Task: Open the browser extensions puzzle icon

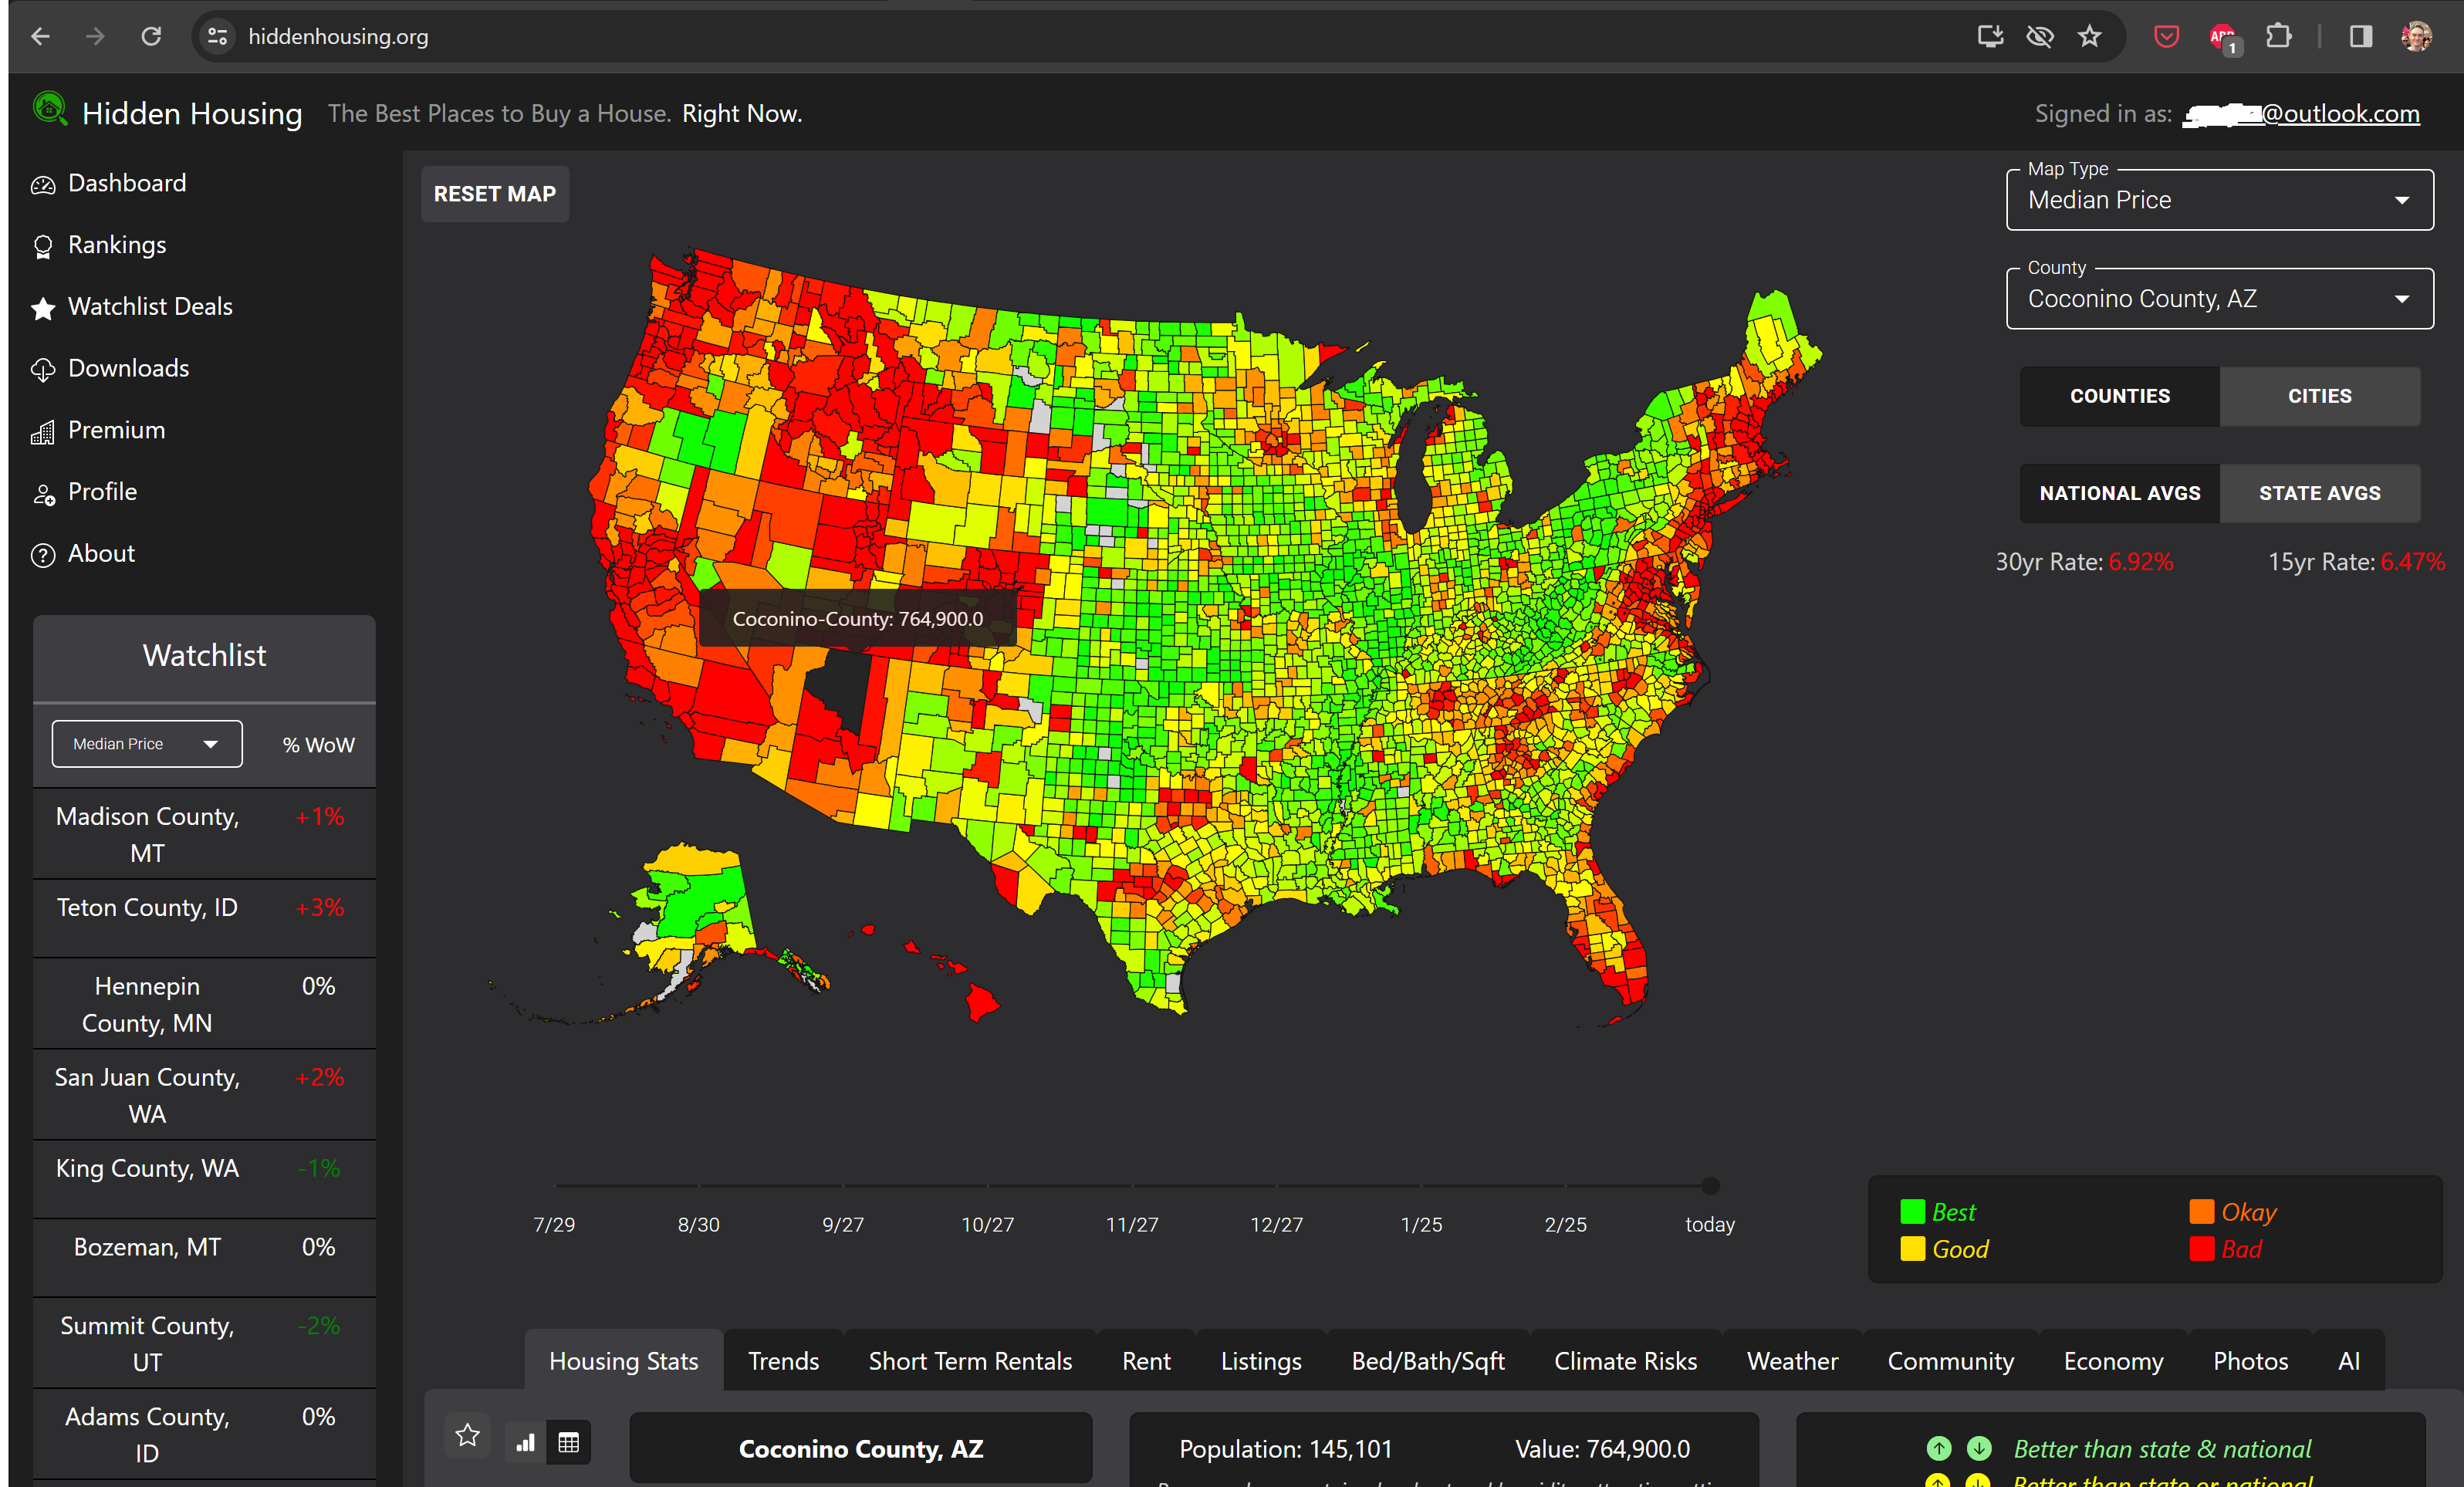Action: point(2279,37)
